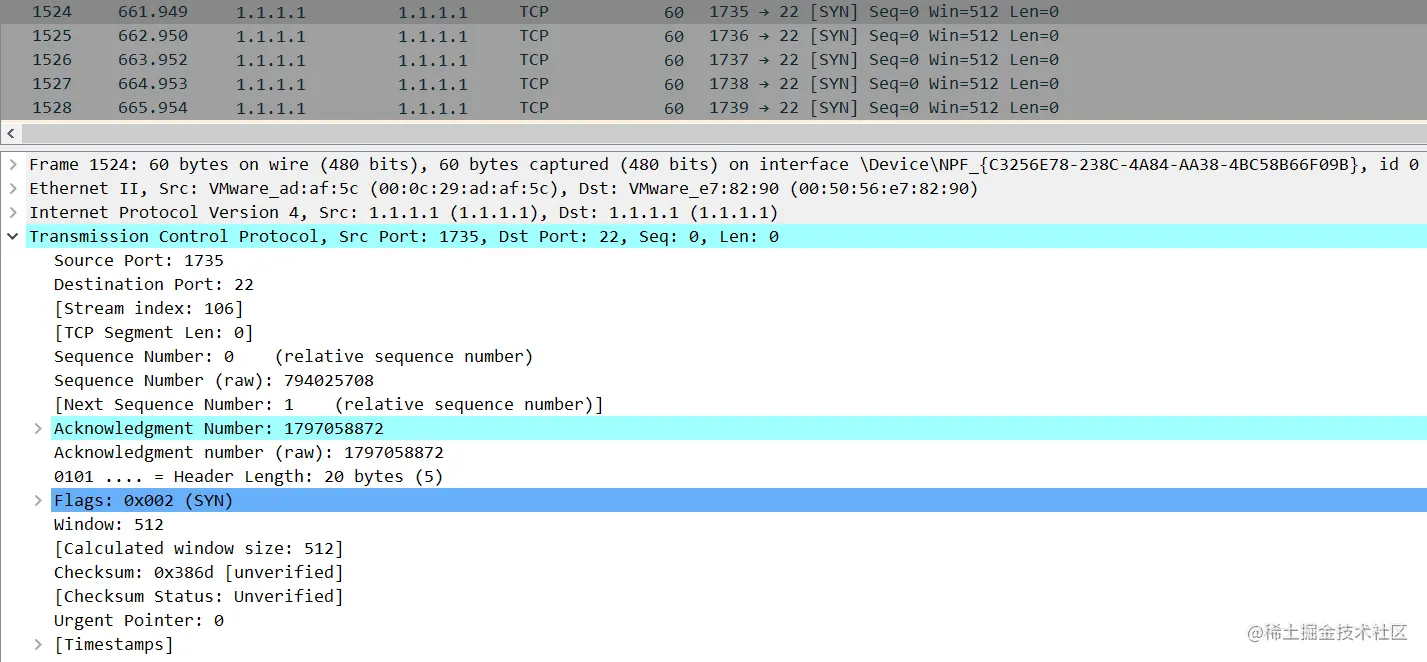The image size is (1427, 662).
Task: Select Checksum: 0x386d [unverified] field
Action: pyautogui.click(x=199, y=573)
